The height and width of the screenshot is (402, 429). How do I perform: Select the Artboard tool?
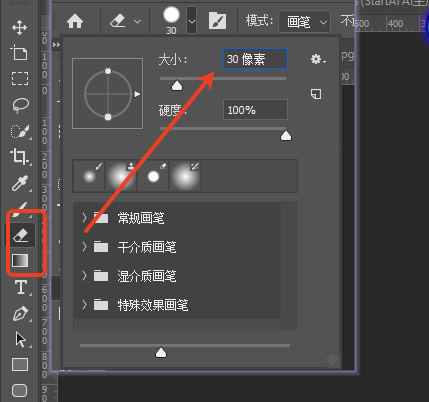[x=20, y=53]
